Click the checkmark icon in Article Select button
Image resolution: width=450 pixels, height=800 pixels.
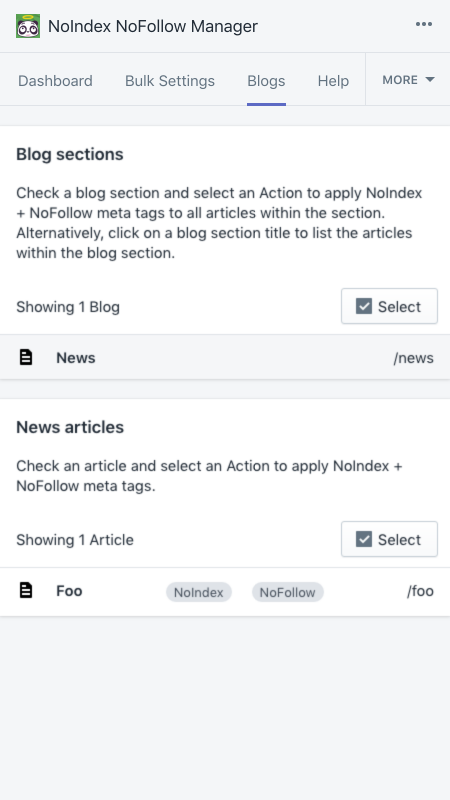tap(363, 539)
